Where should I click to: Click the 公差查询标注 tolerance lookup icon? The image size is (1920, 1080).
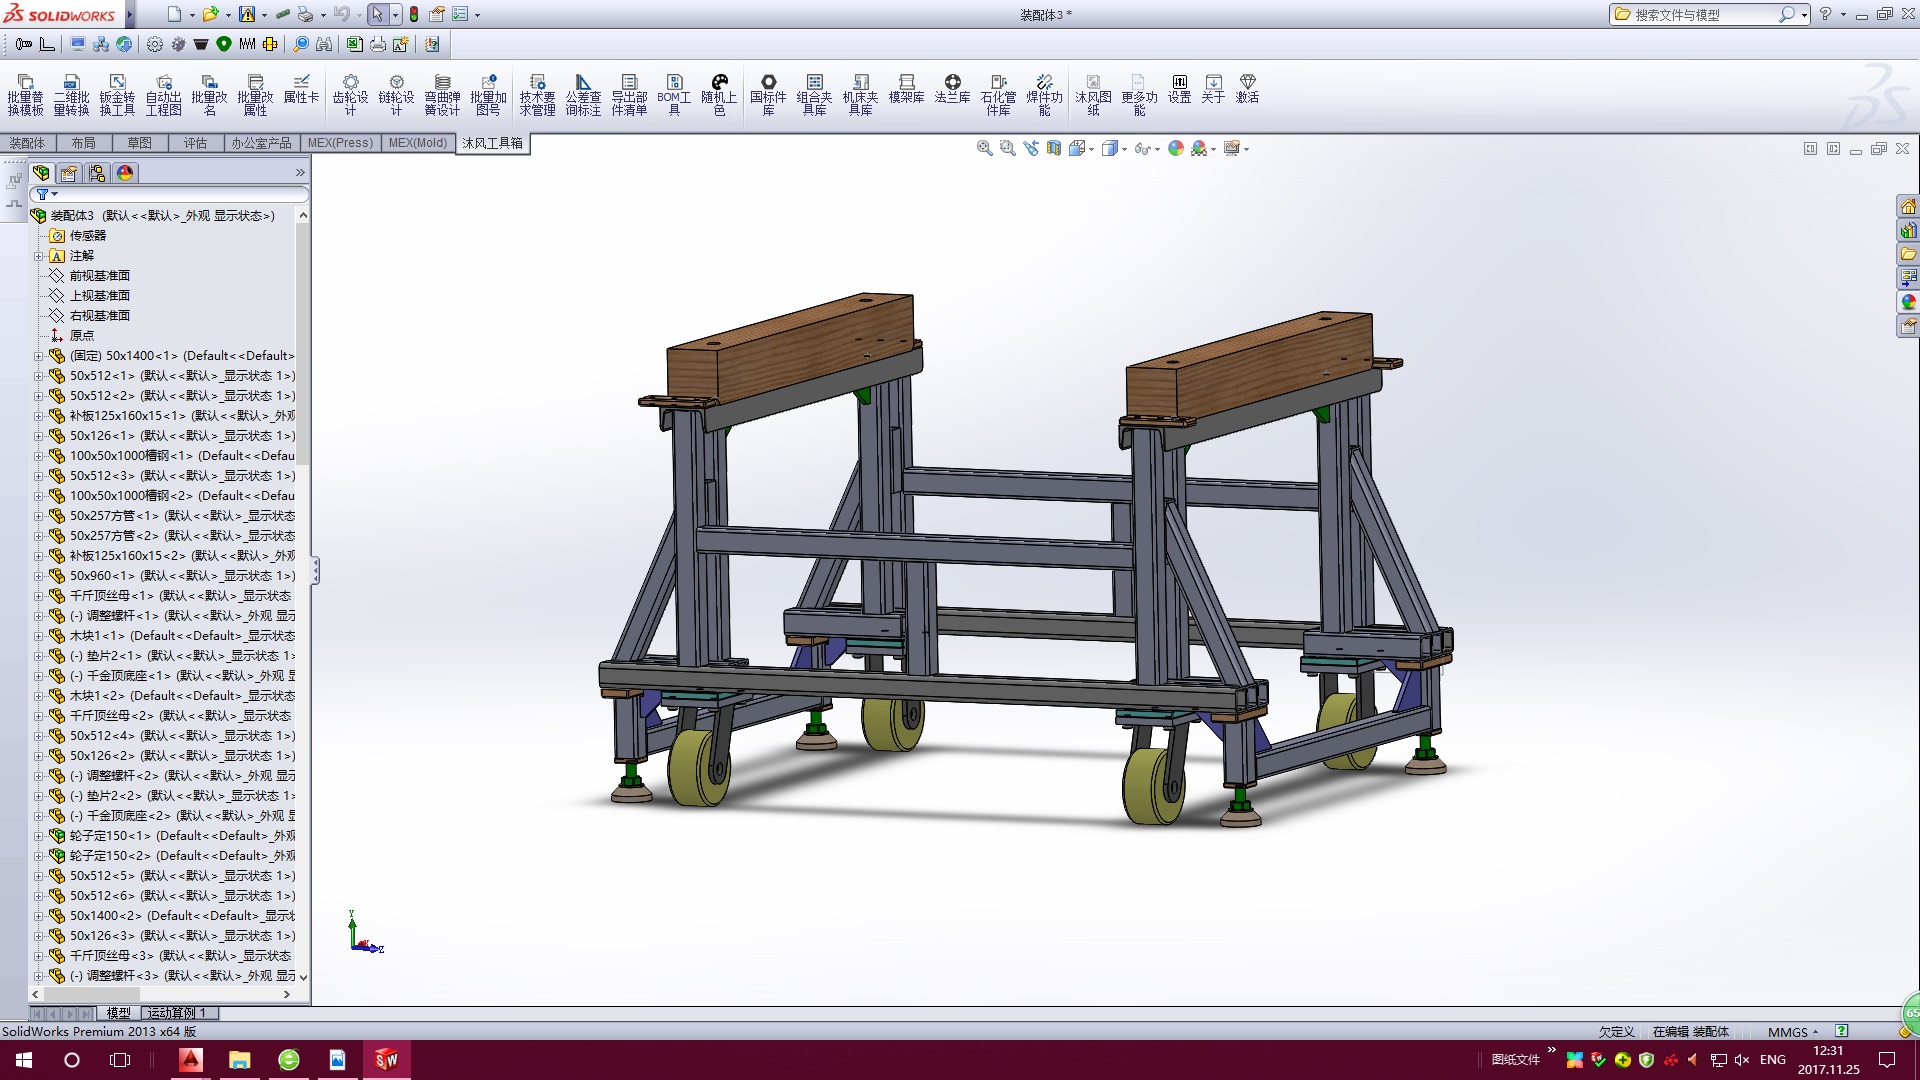click(583, 95)
